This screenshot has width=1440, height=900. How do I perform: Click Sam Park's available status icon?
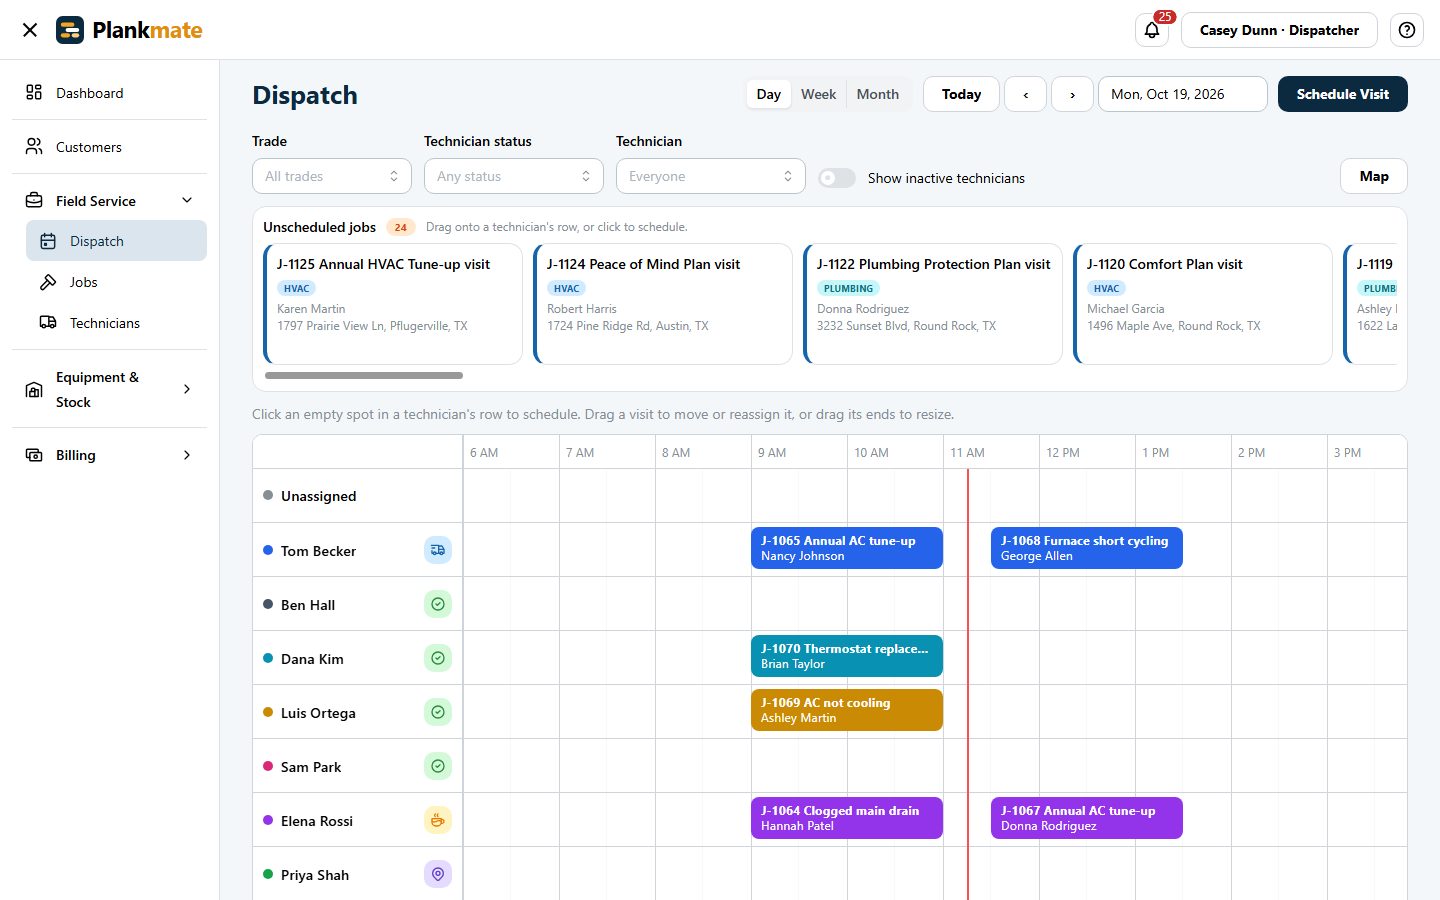pos(438,766)
